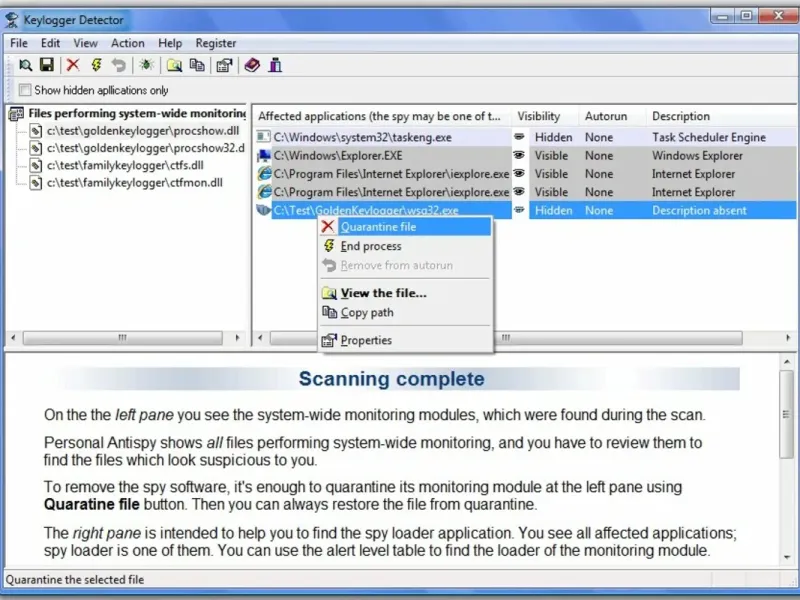Click the lightning icon beside End process
The image size is (800, 600).
329,246
